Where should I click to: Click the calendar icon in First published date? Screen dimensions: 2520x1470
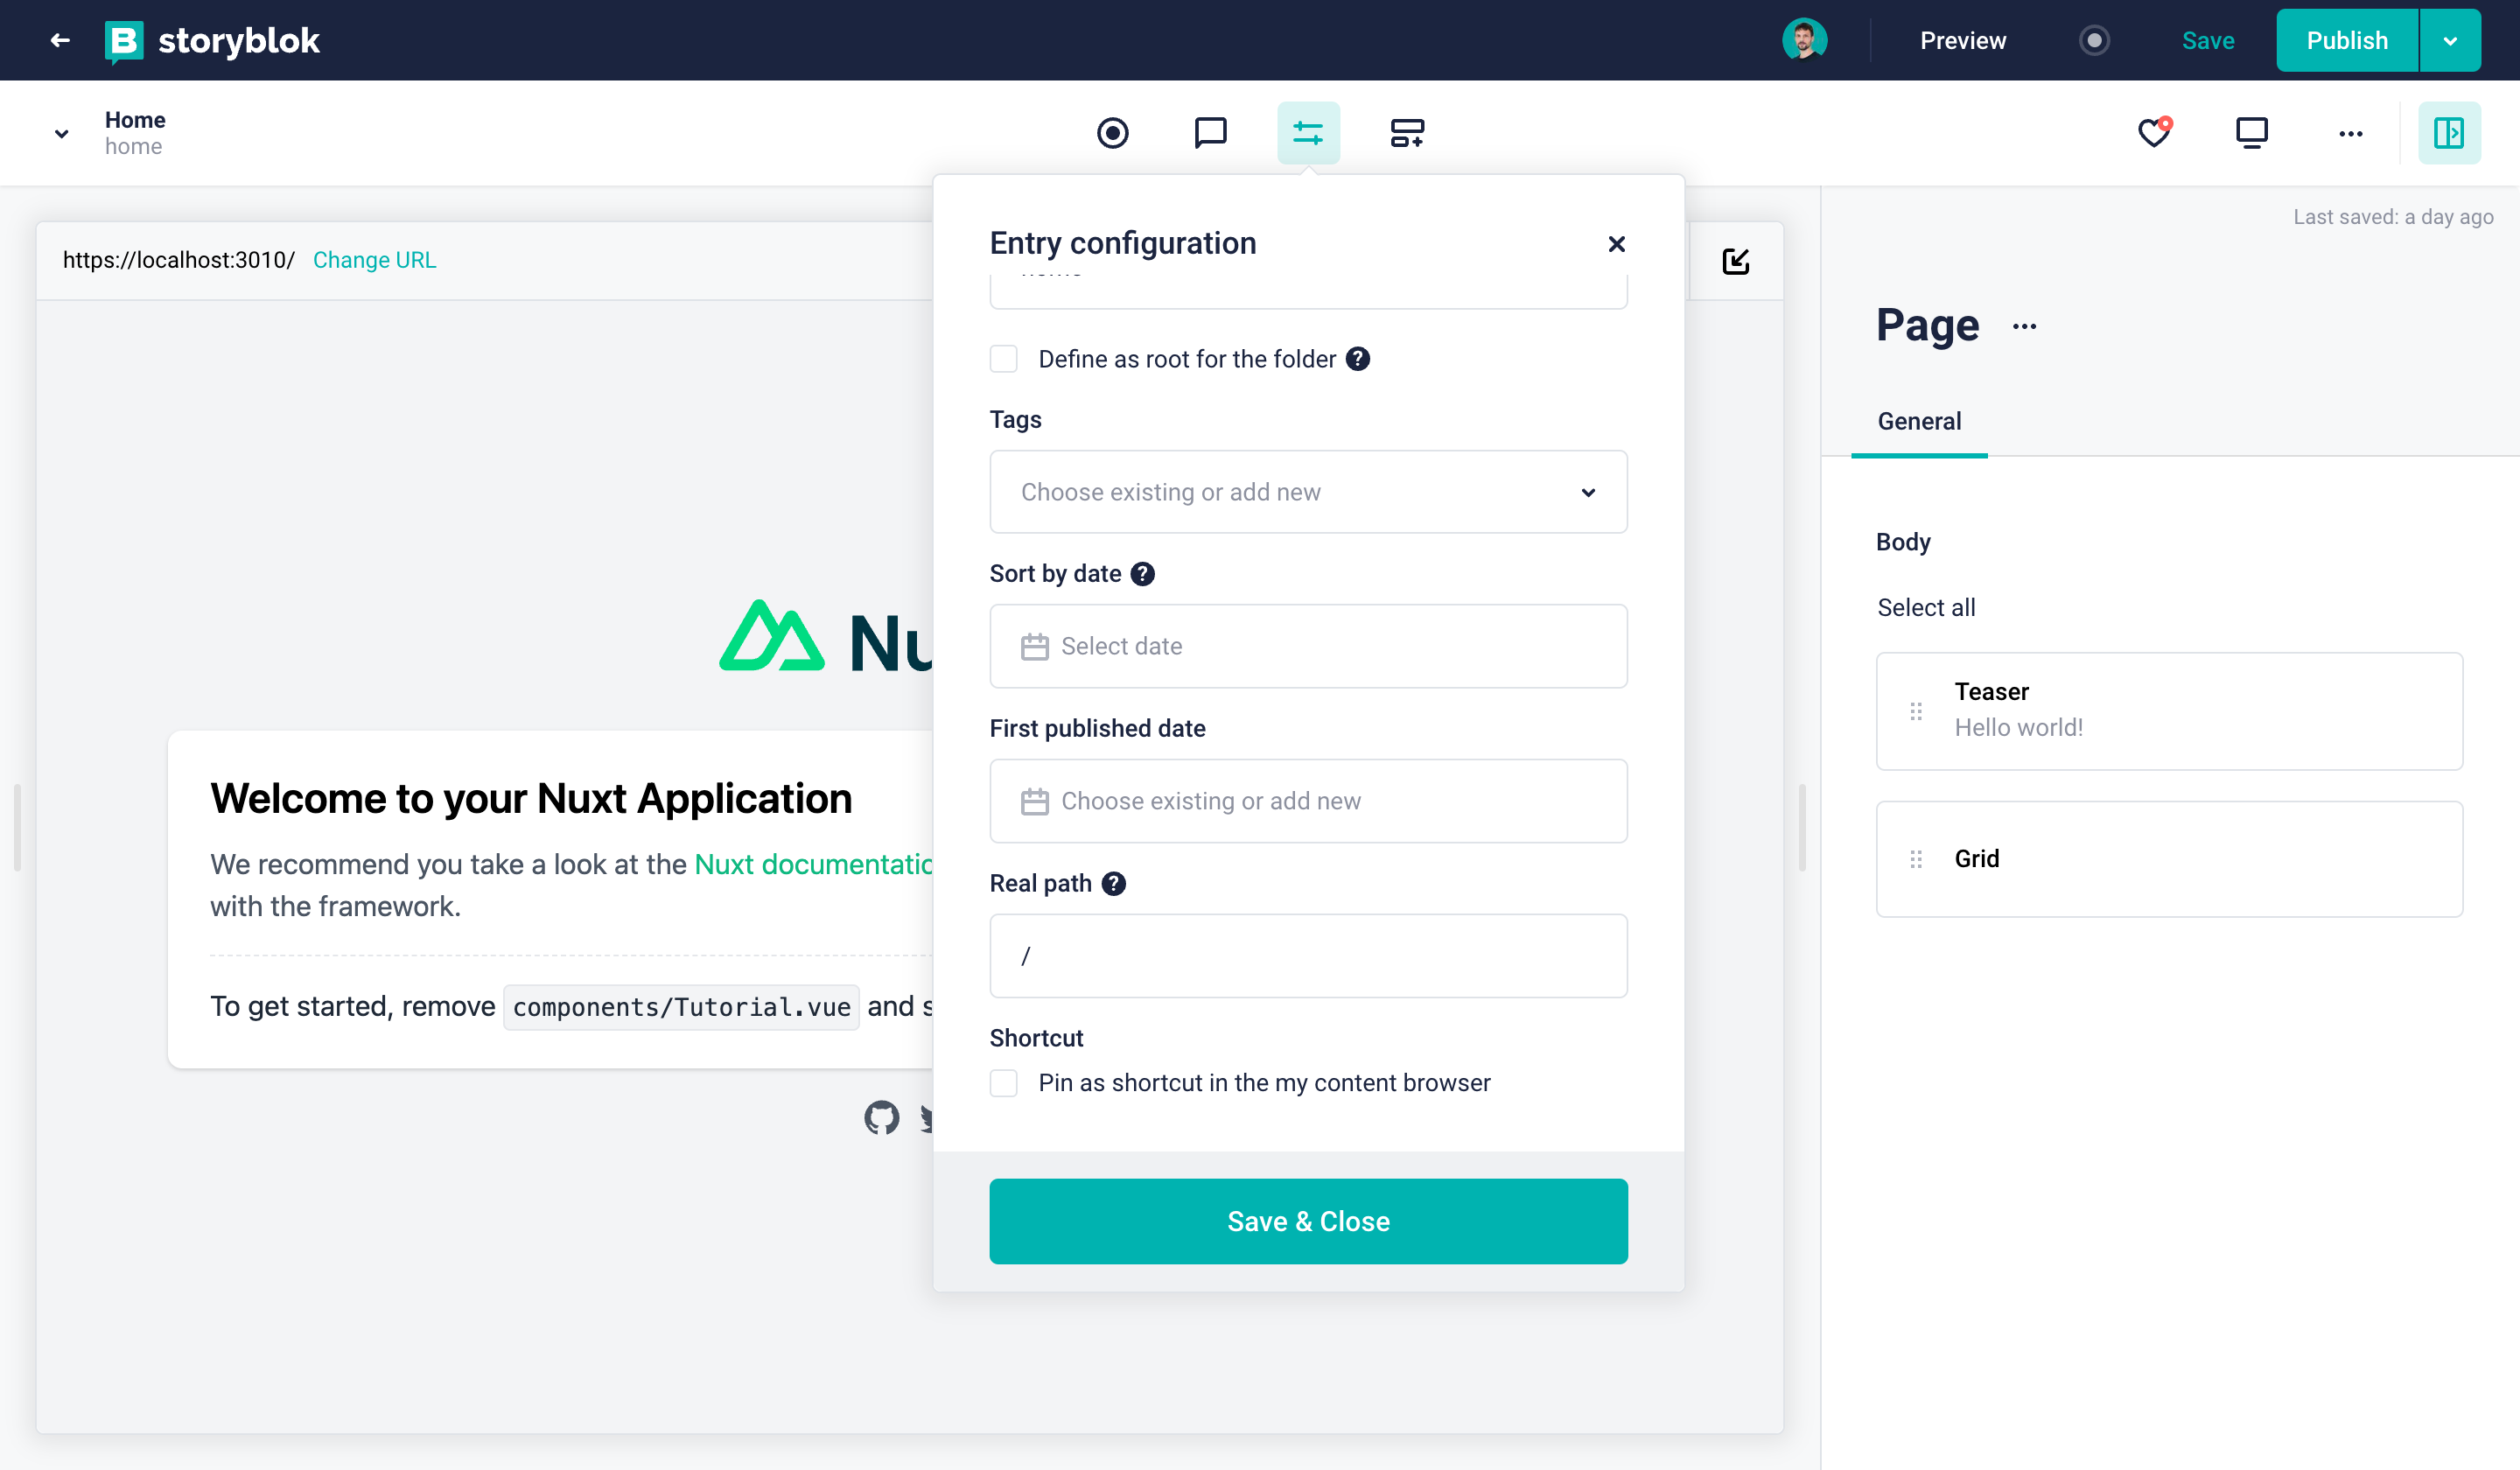pyautogui.click(x=1034, y=801)
